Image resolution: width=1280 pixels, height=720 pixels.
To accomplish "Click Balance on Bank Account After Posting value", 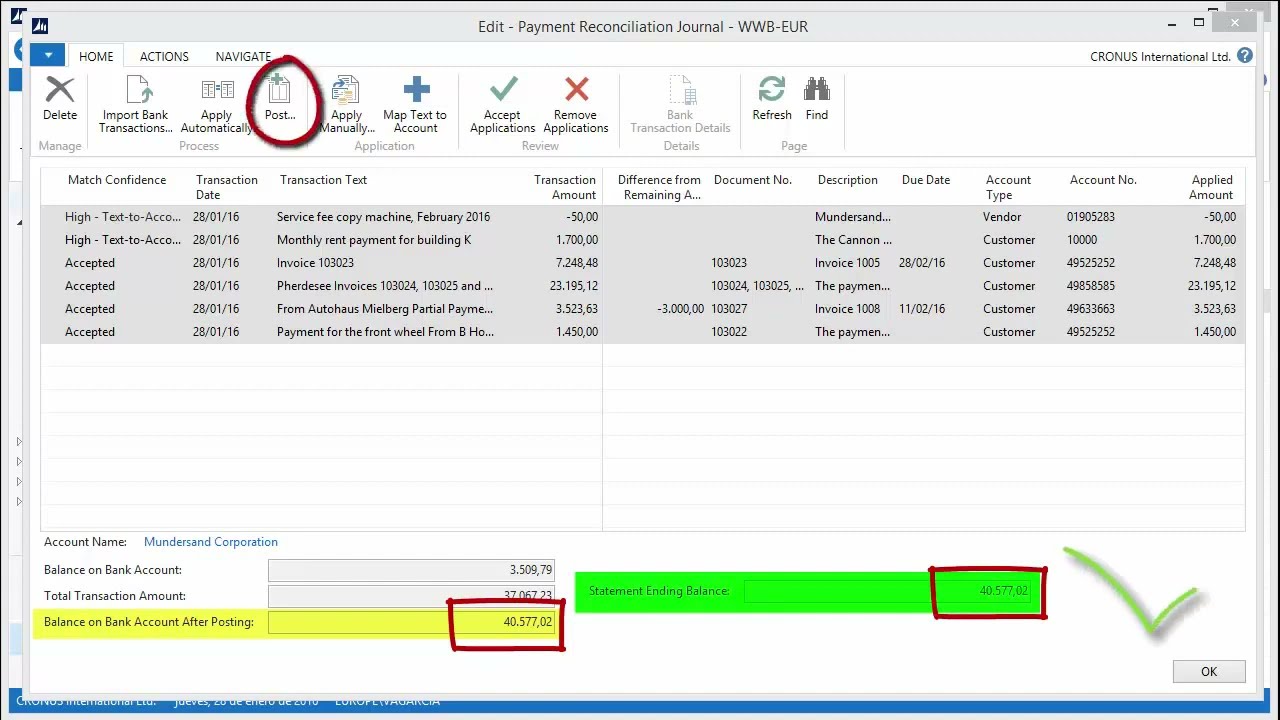I will pos(411,622).
